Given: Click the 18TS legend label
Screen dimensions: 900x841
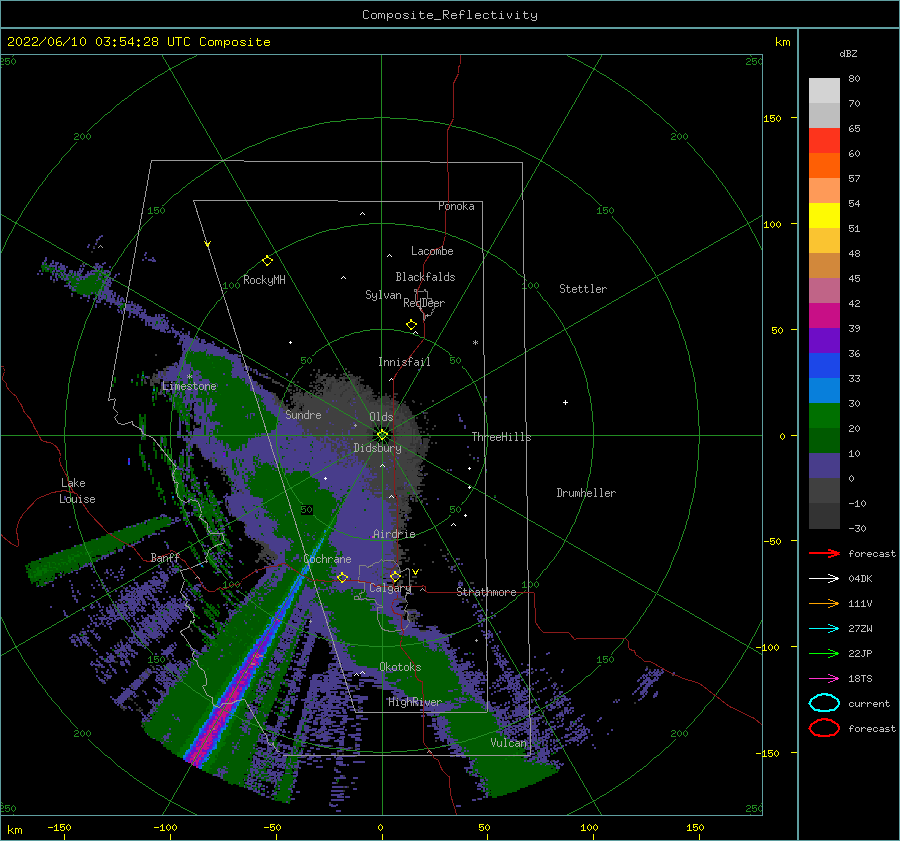Looking at the screenshot, I should 860,679.
